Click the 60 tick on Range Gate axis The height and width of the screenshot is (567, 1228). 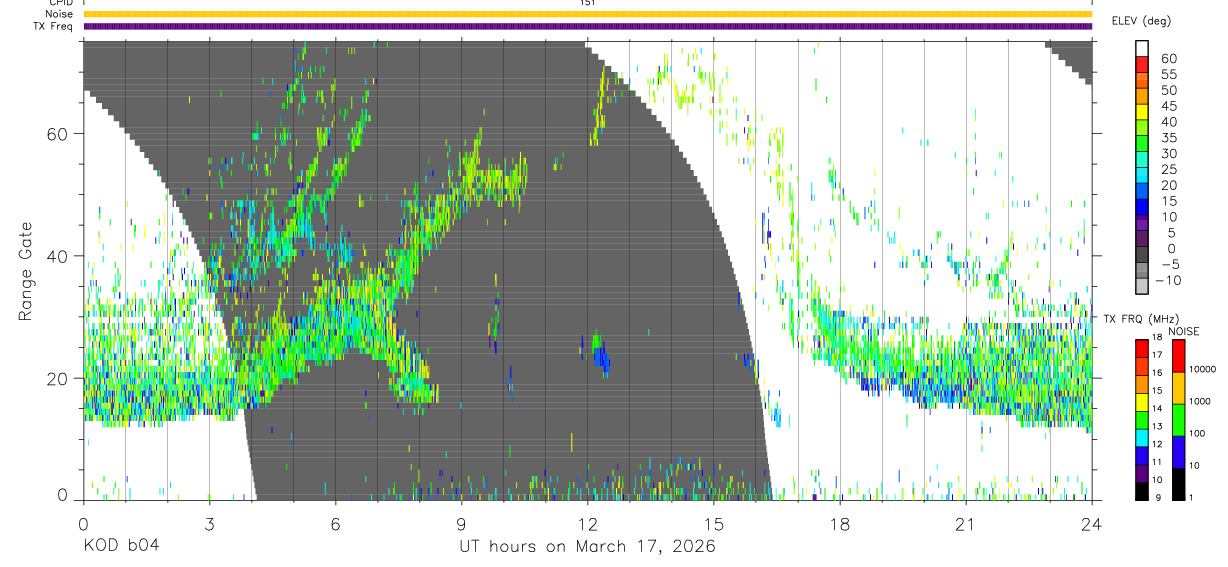coord(58,134)
